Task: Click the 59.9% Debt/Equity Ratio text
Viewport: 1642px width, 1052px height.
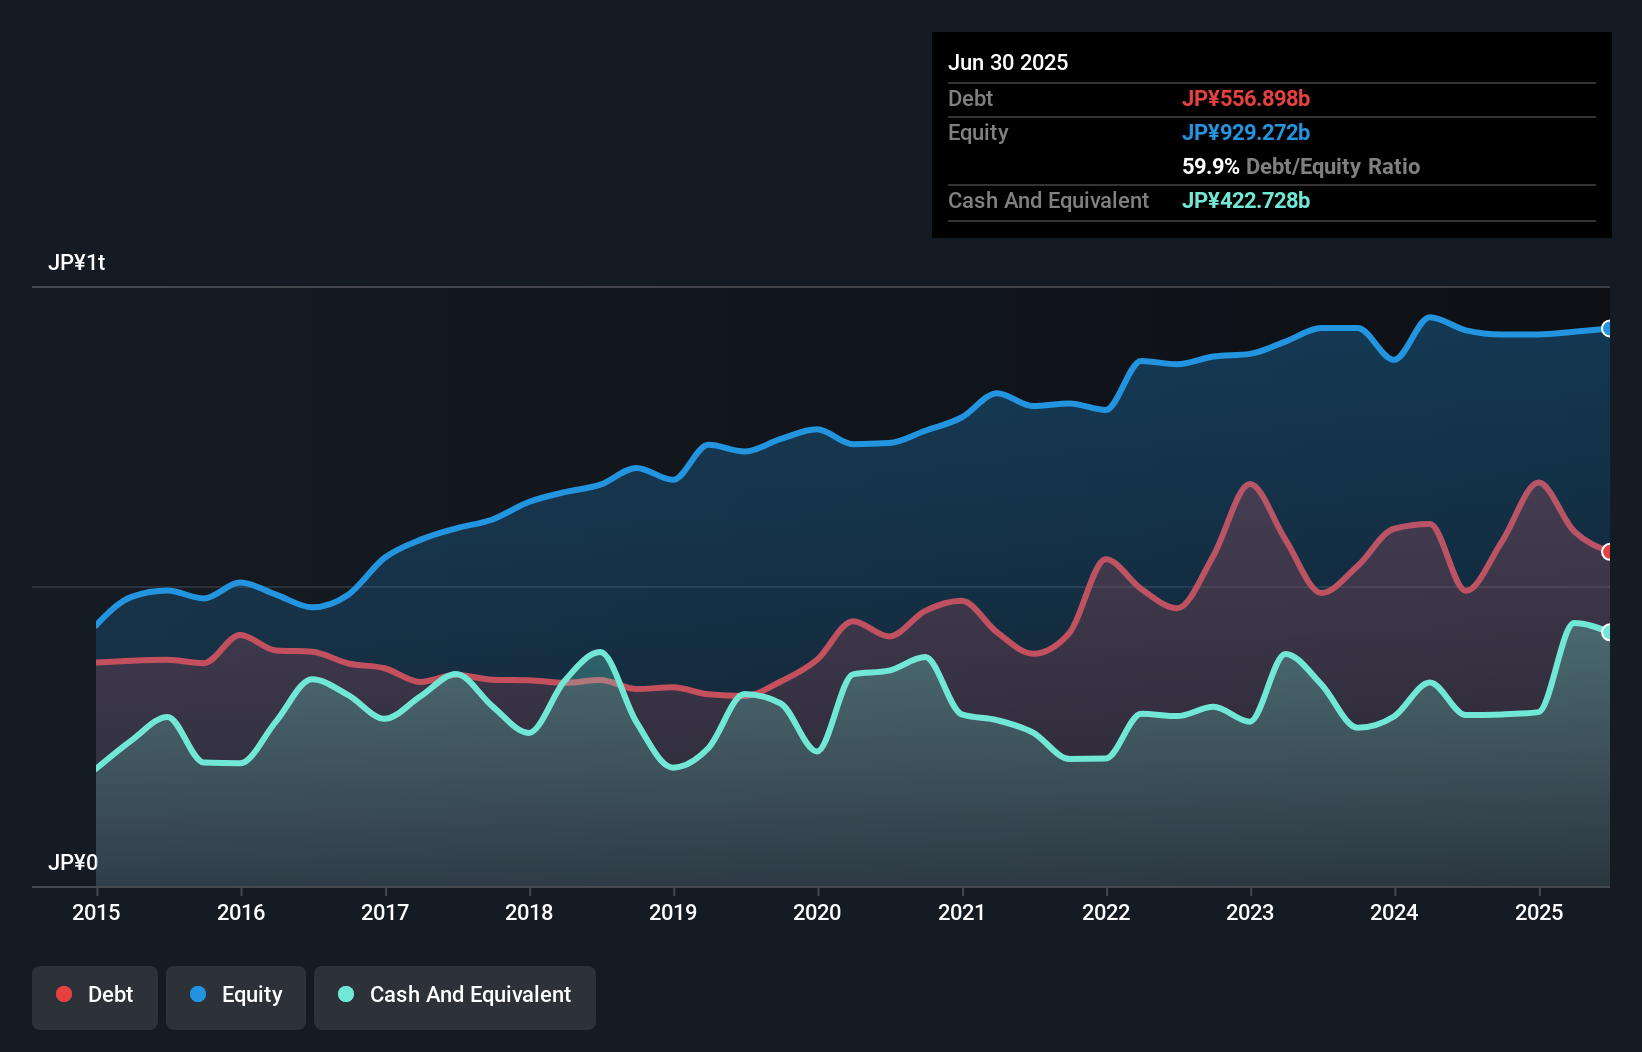Action: click(x=1300, y=167)
